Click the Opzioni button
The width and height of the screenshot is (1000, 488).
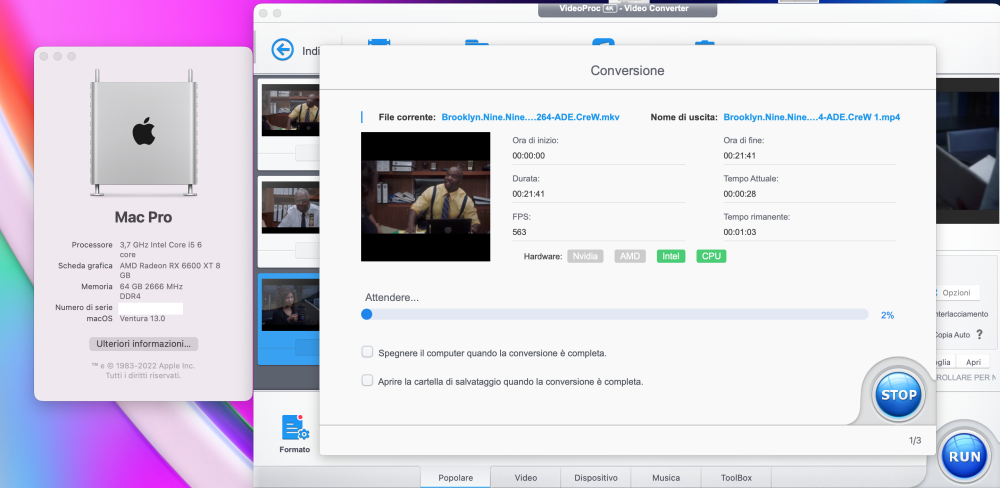(x=955, y=293)
